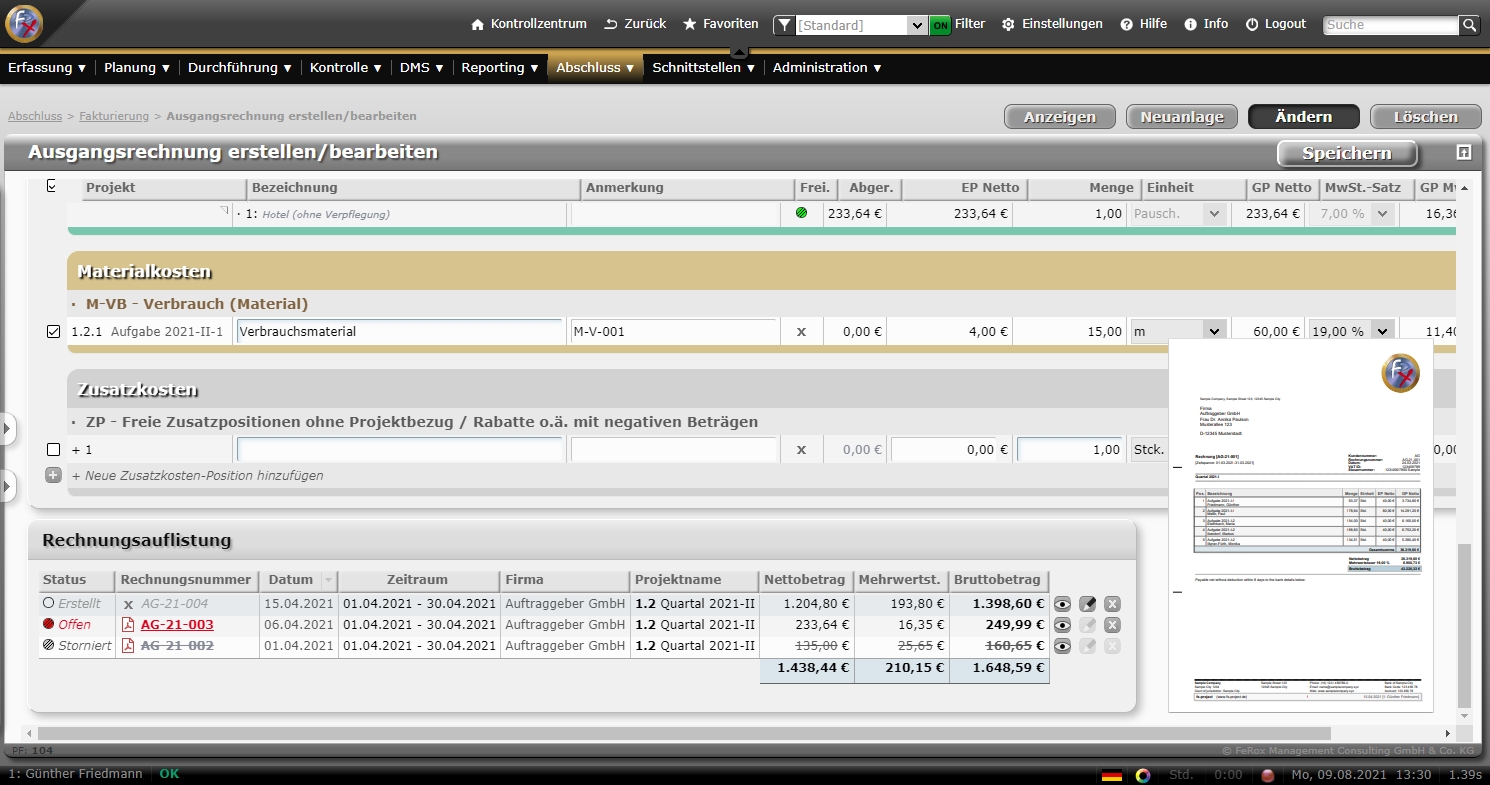Screen dimensions: 1490x785
Task: Click into the Suche search field
Action: point(1391,25)
